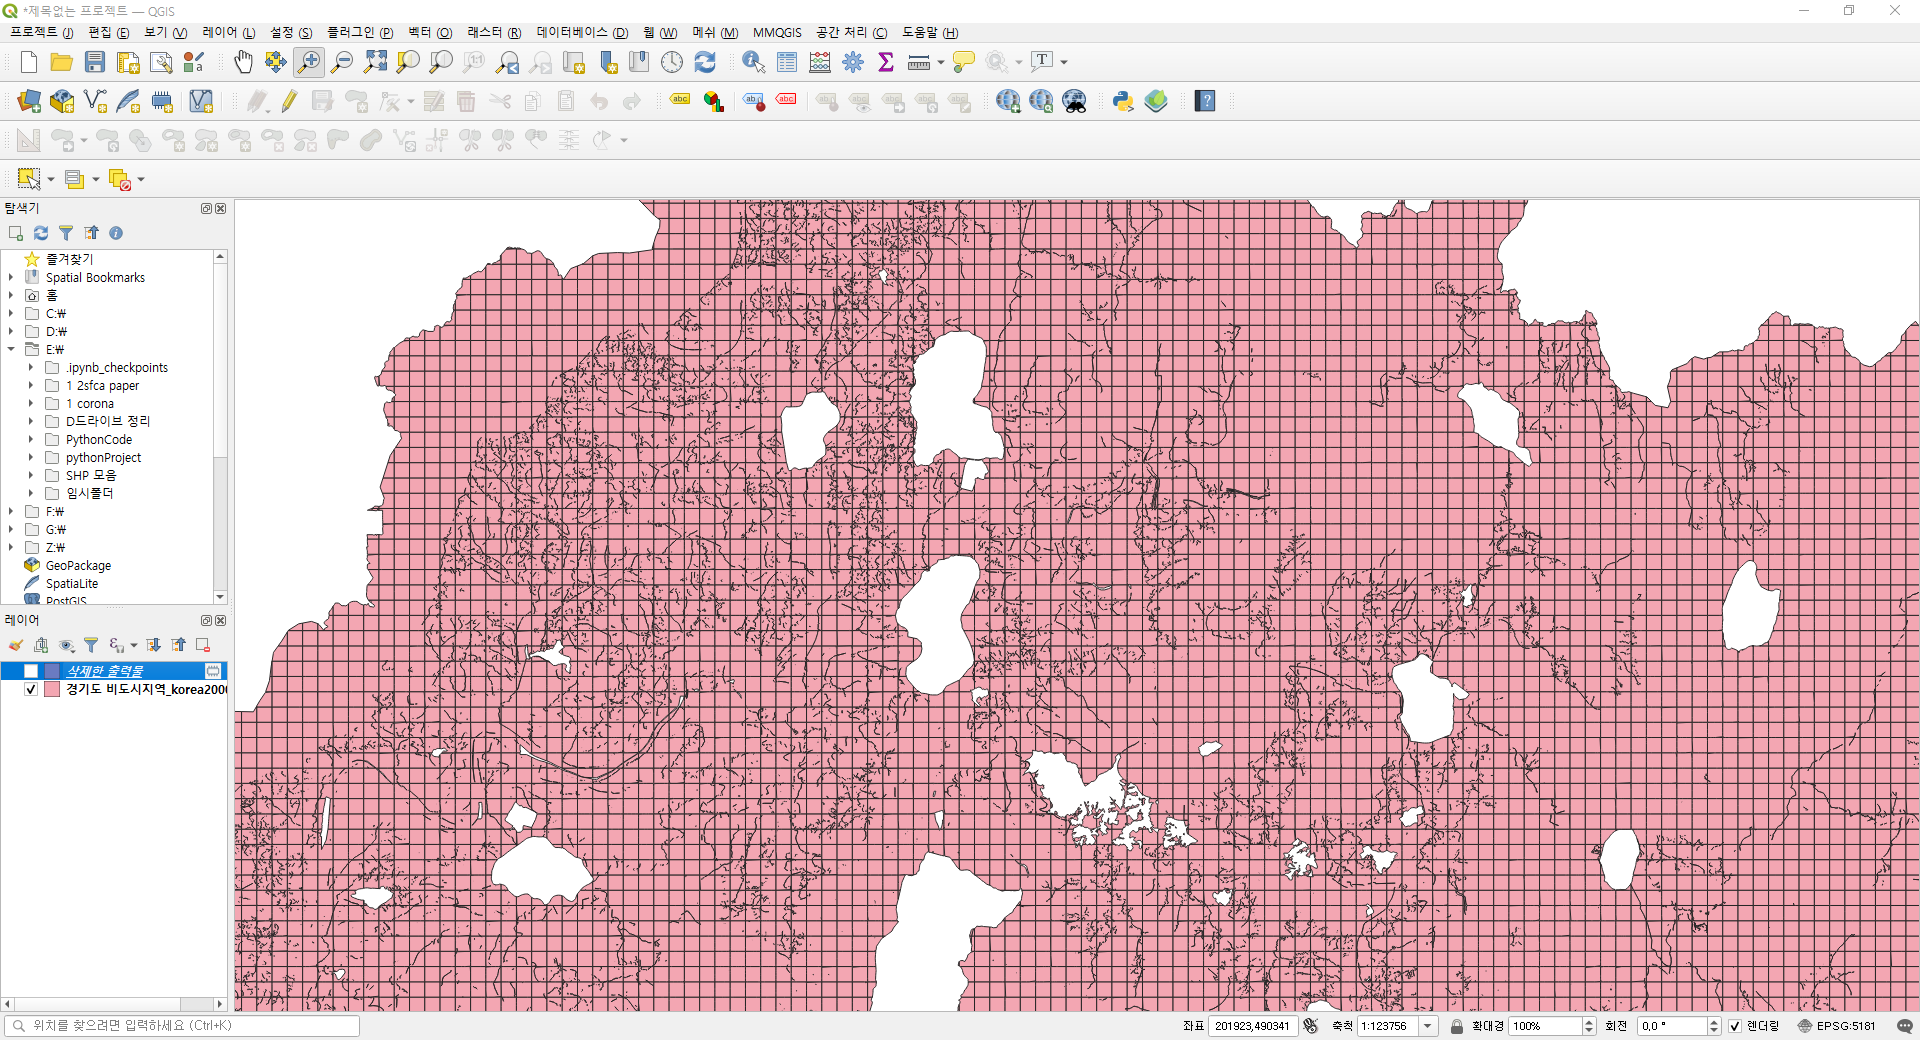Open the 벡터 menu
The image size is (1920, 1040).
pos(430,32)
